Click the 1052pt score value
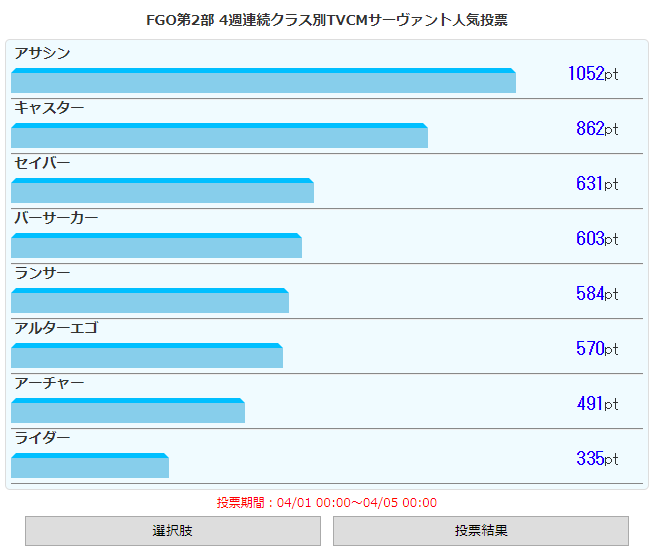 (592, 73)
